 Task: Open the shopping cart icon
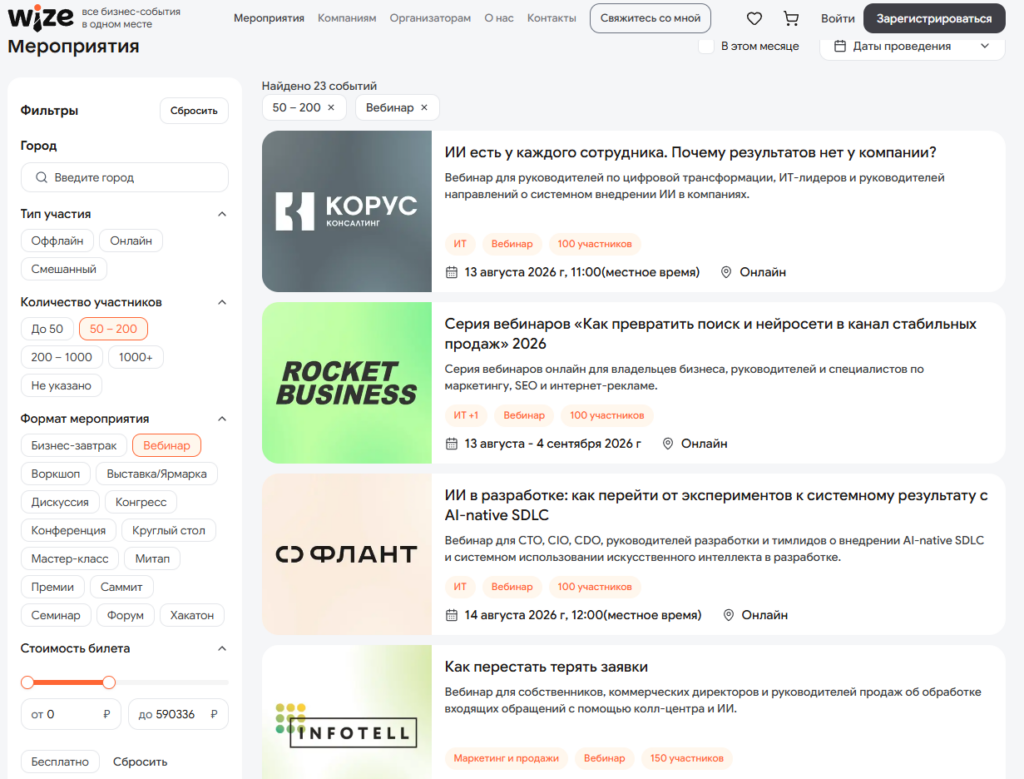click(791, 18)
